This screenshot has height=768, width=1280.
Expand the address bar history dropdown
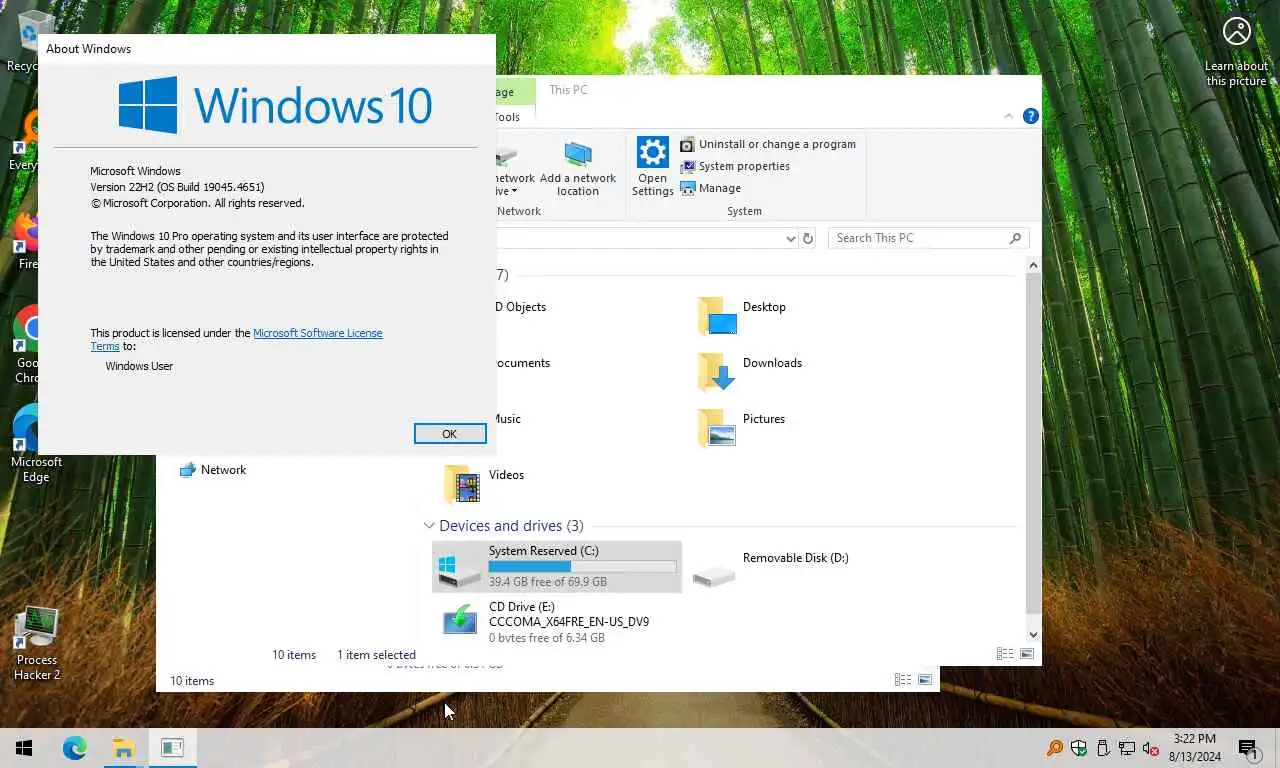(790, 238)
